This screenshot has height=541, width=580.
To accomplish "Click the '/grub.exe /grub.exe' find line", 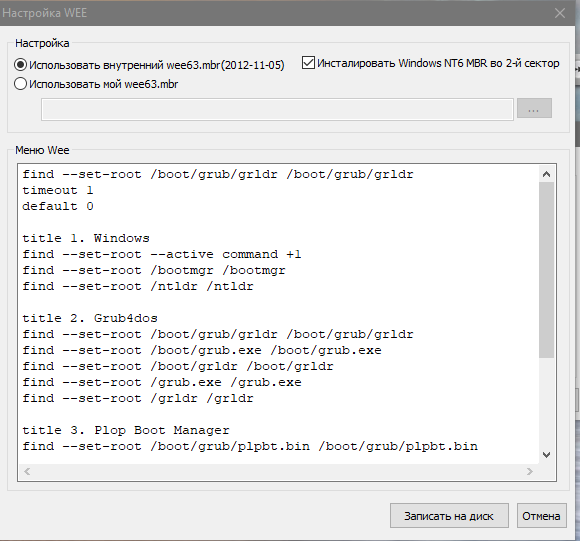I will [162, 382].
